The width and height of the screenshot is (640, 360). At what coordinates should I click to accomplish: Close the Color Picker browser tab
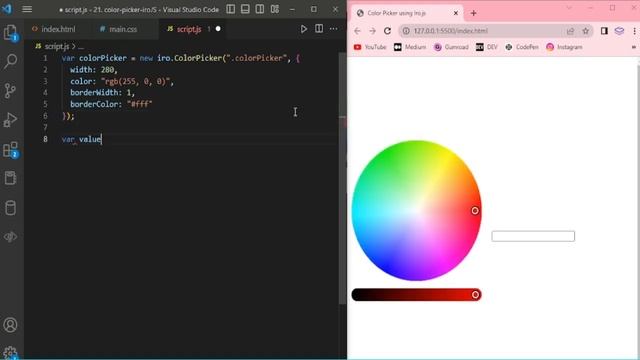click(456, 13)
